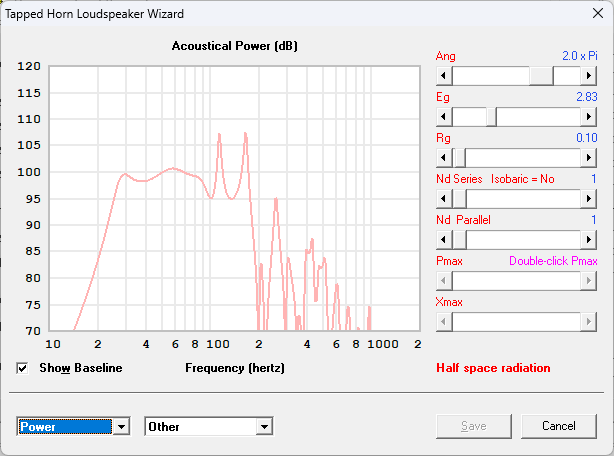Click the Eg value 2.83

coord(587,97)
